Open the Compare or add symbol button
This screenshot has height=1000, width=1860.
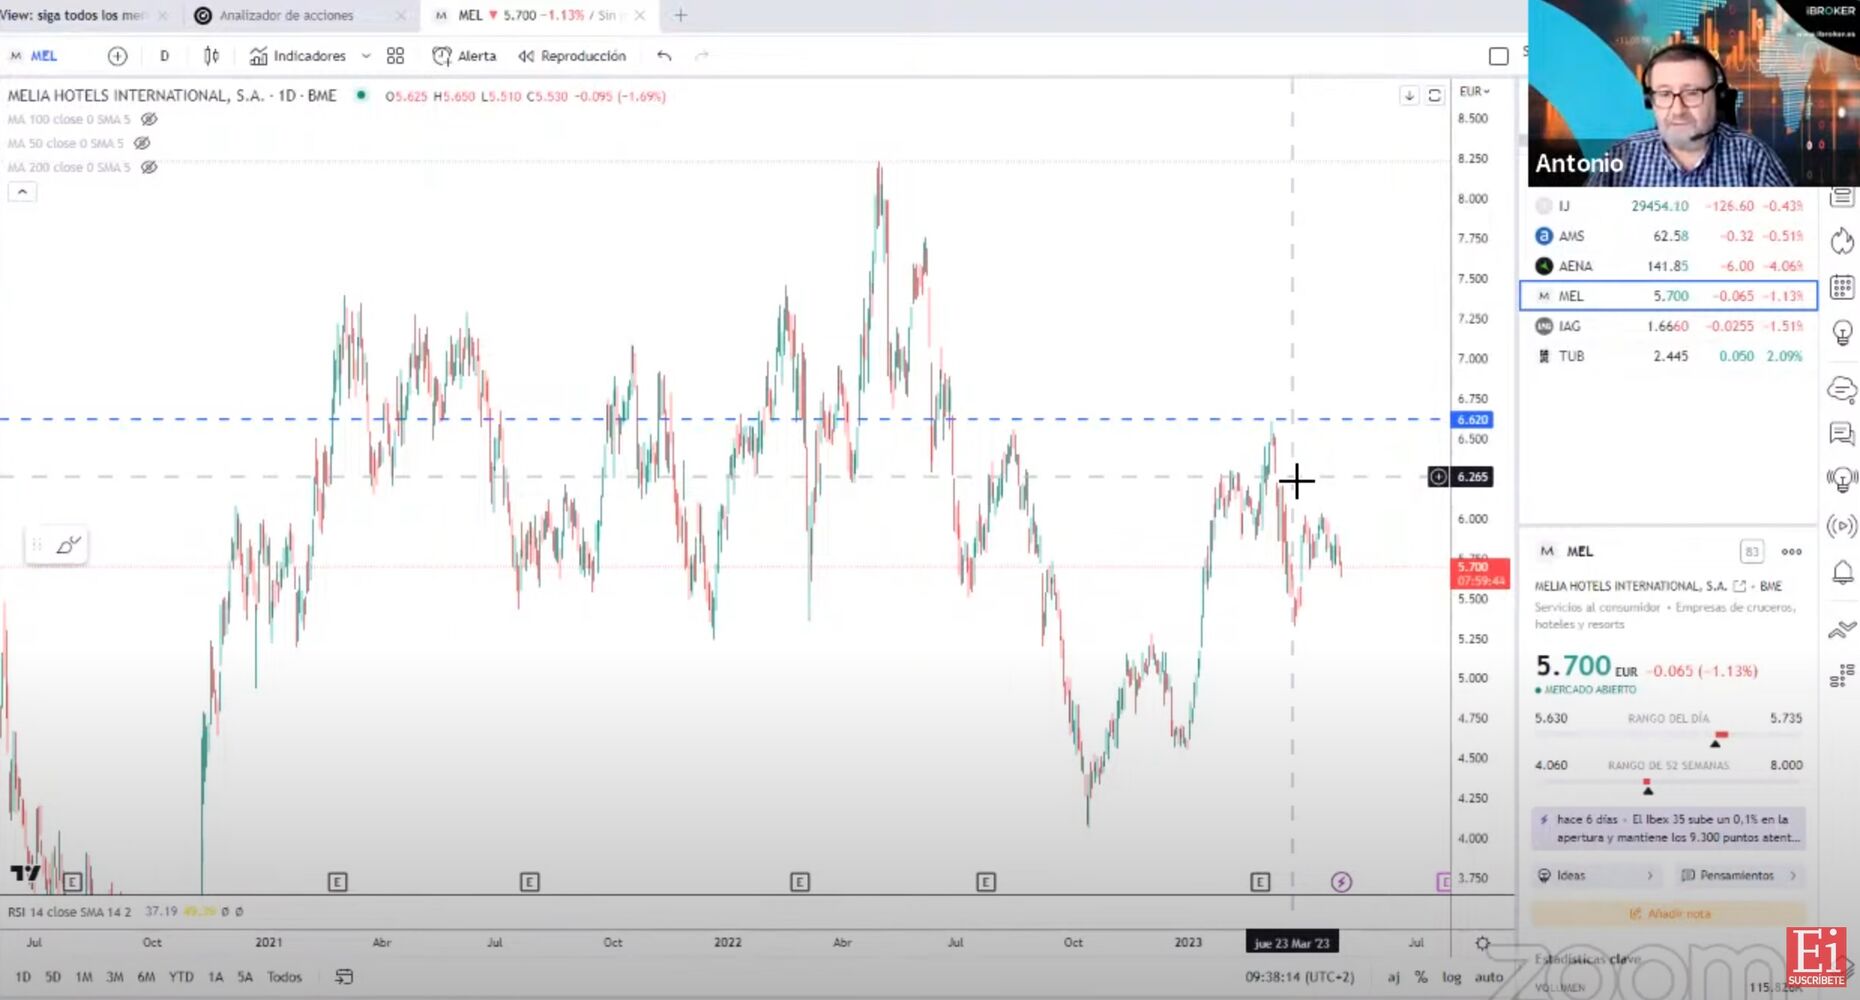tap(117, 56)
